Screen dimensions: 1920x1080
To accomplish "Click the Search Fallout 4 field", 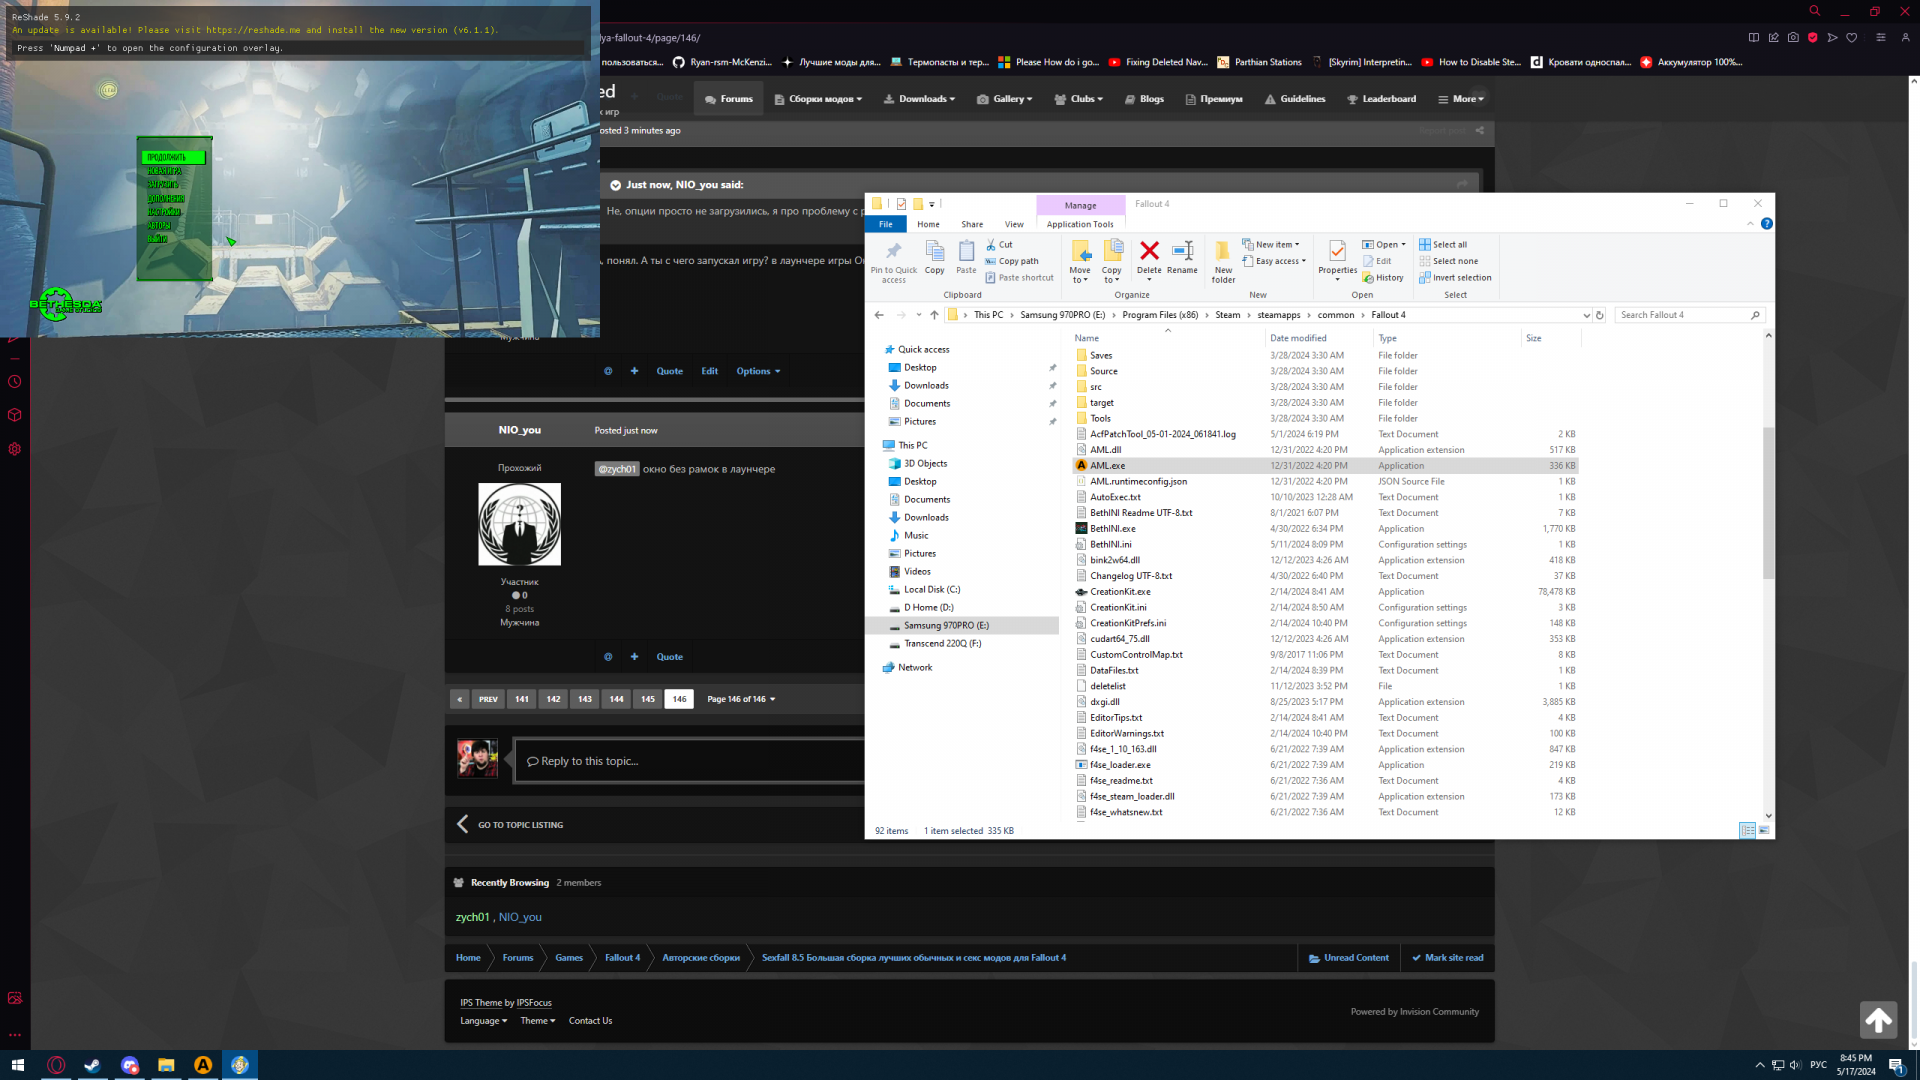I will tap(1682, 315).
